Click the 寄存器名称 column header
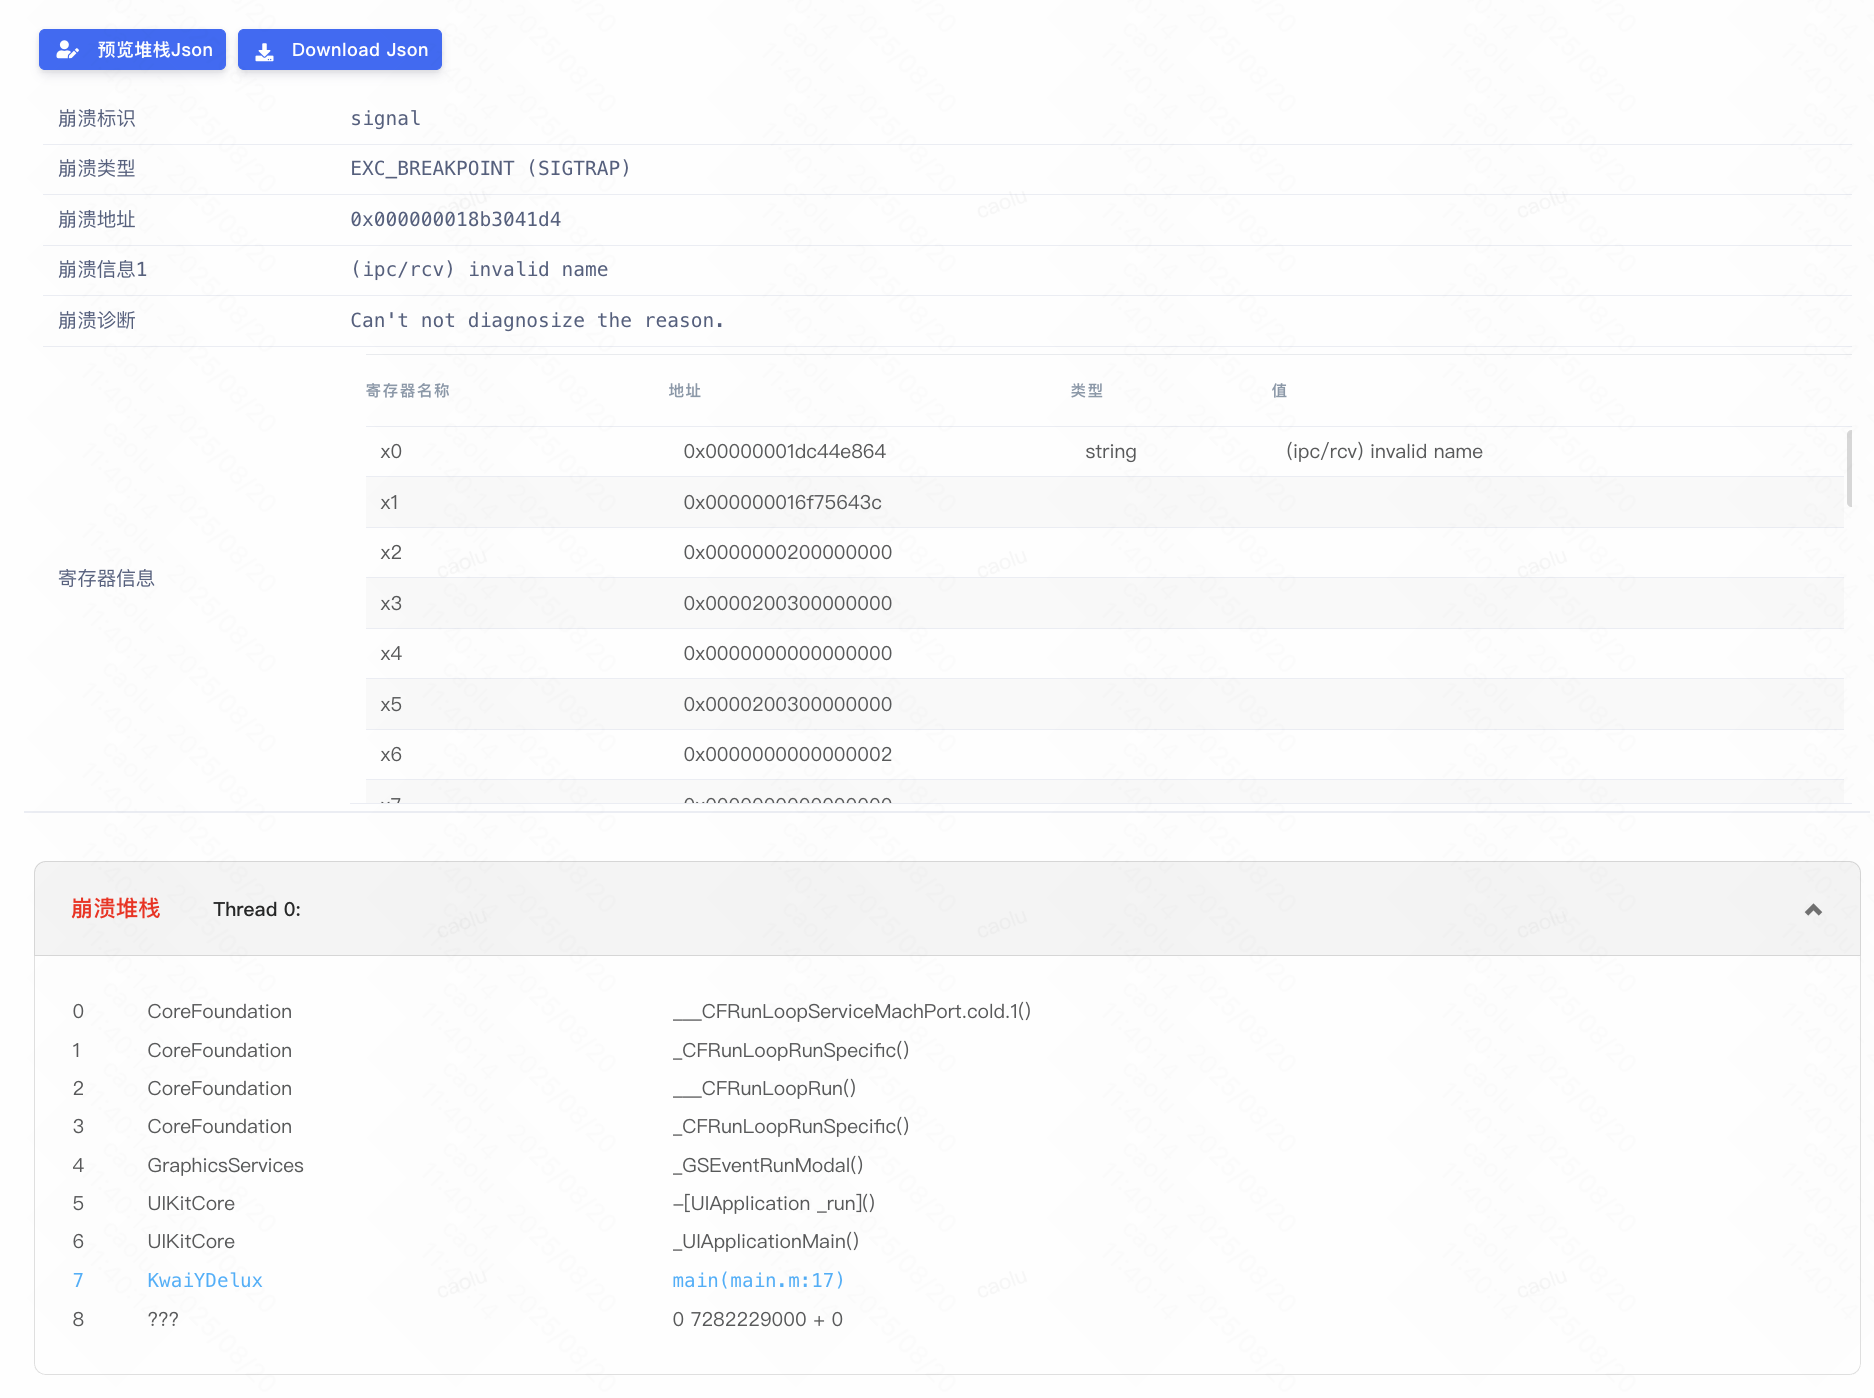Viewport: 1874px width, 1398px height. [x=408, y=390]
